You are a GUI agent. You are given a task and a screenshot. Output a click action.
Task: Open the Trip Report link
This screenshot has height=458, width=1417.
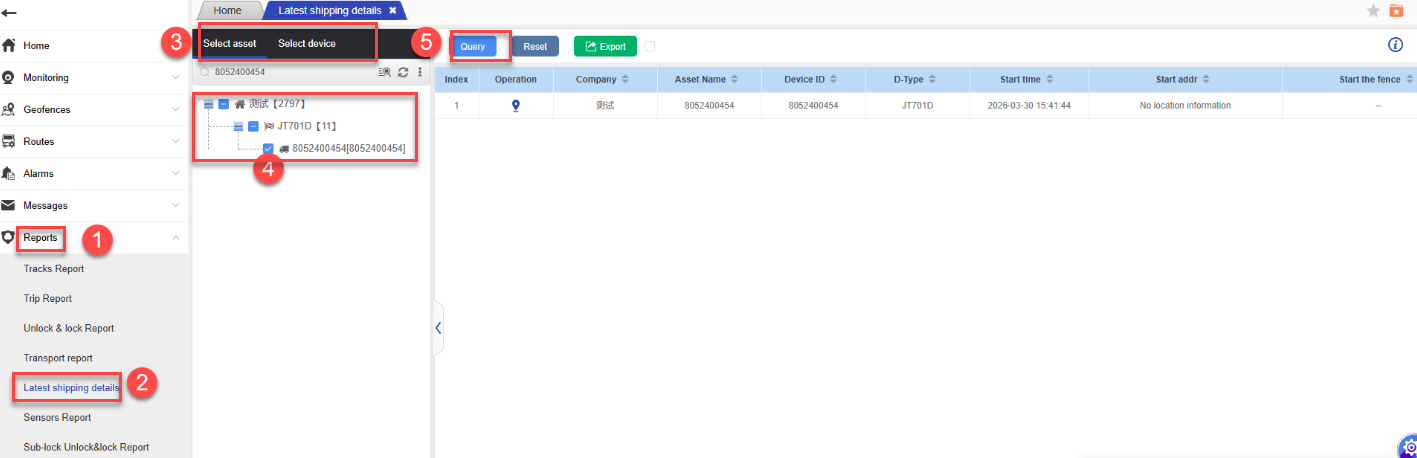click(48, 299)
